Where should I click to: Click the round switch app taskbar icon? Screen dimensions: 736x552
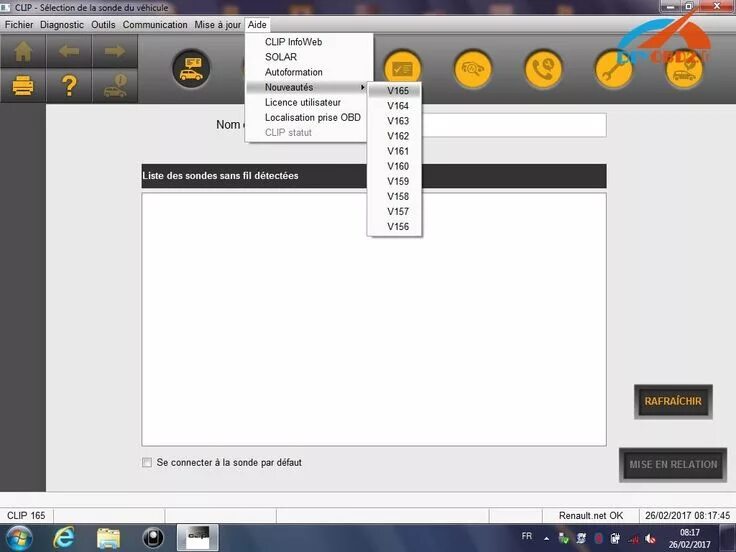pyautogui.click(x=153, y=538)
